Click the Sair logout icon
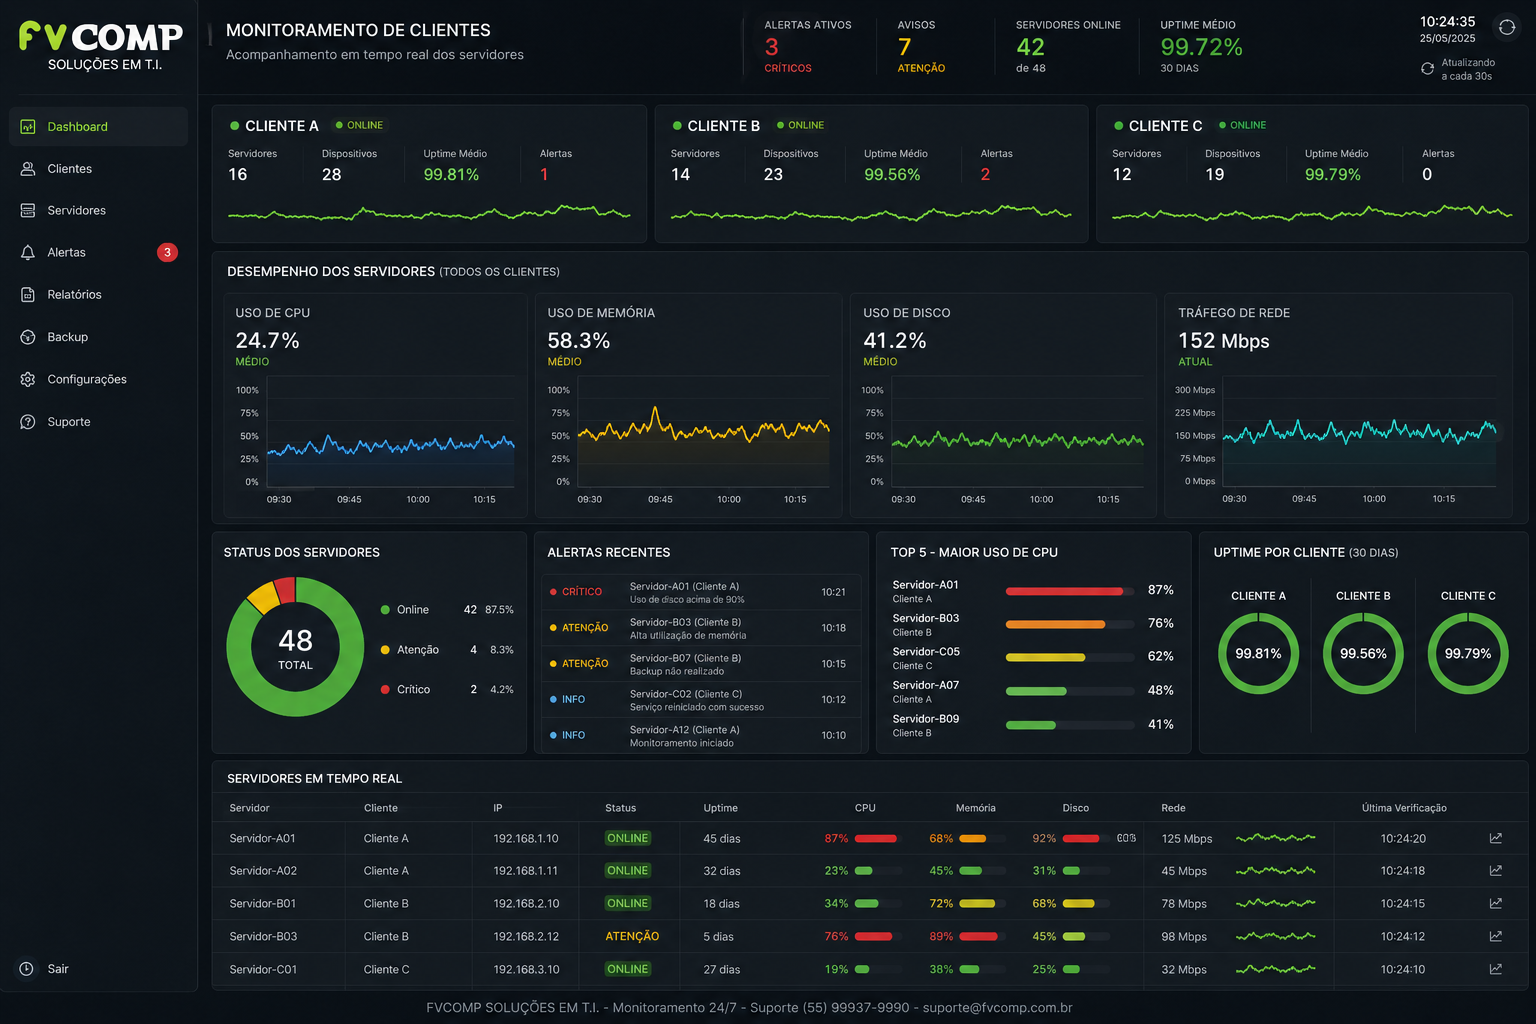This screenshot has width=1536, height=1024. pos(27,968)
